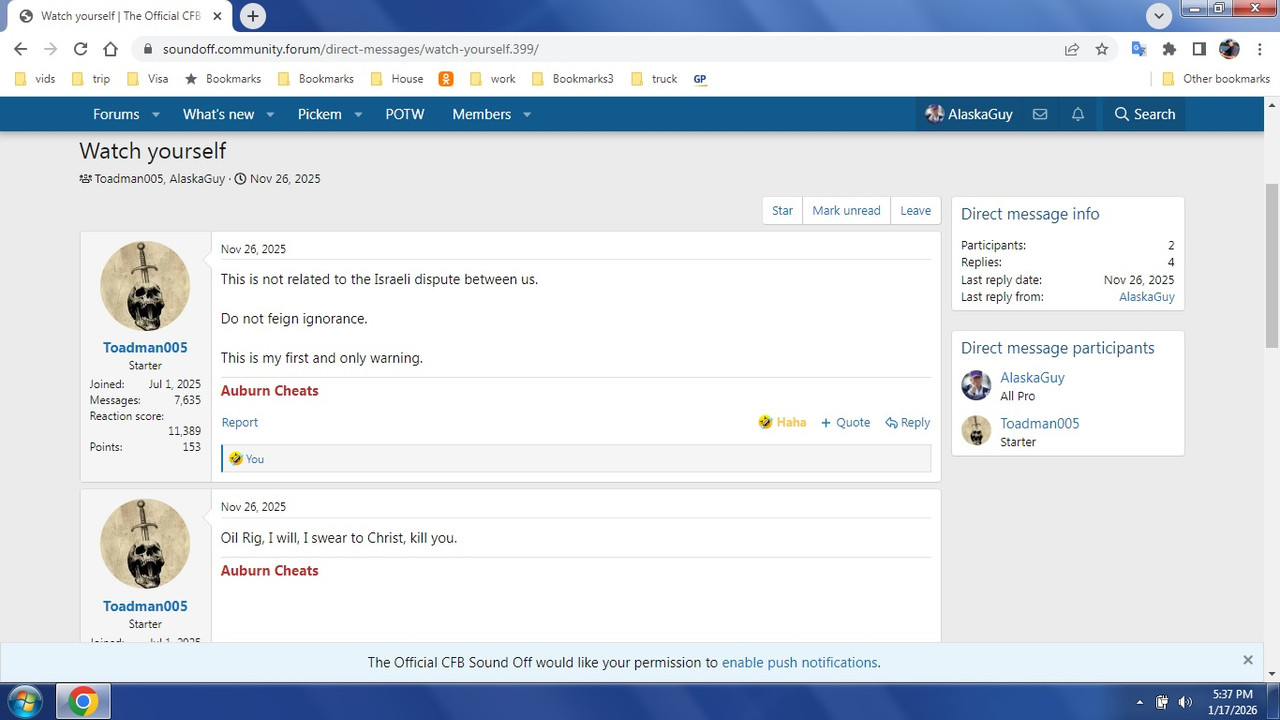Open the Chrome profile avatar

point(1230,49)
